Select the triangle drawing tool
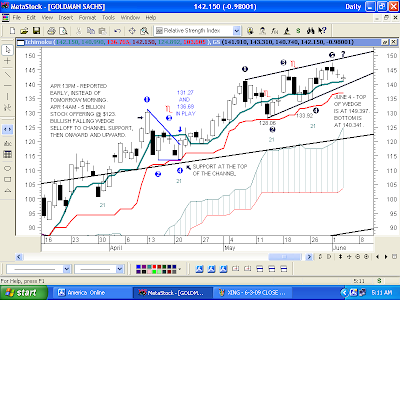 8,191
